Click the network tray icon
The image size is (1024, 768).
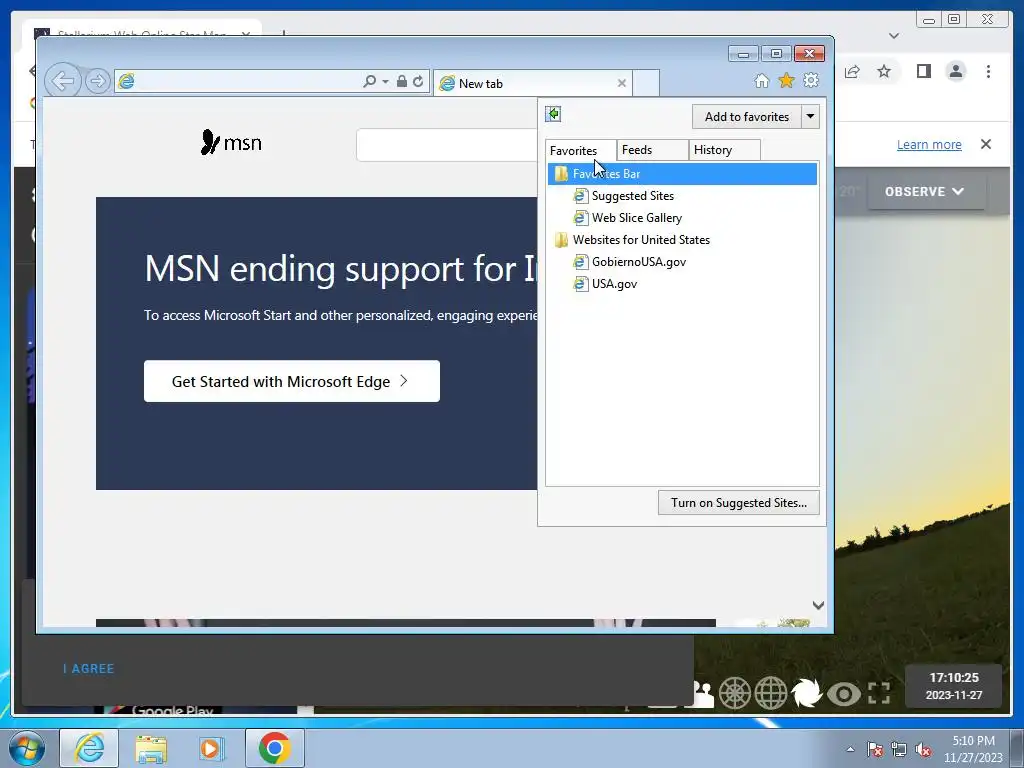pos(899,749)
